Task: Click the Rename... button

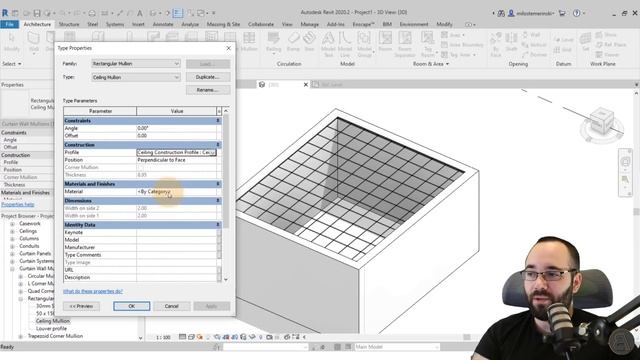Action: tap(208, 90)
